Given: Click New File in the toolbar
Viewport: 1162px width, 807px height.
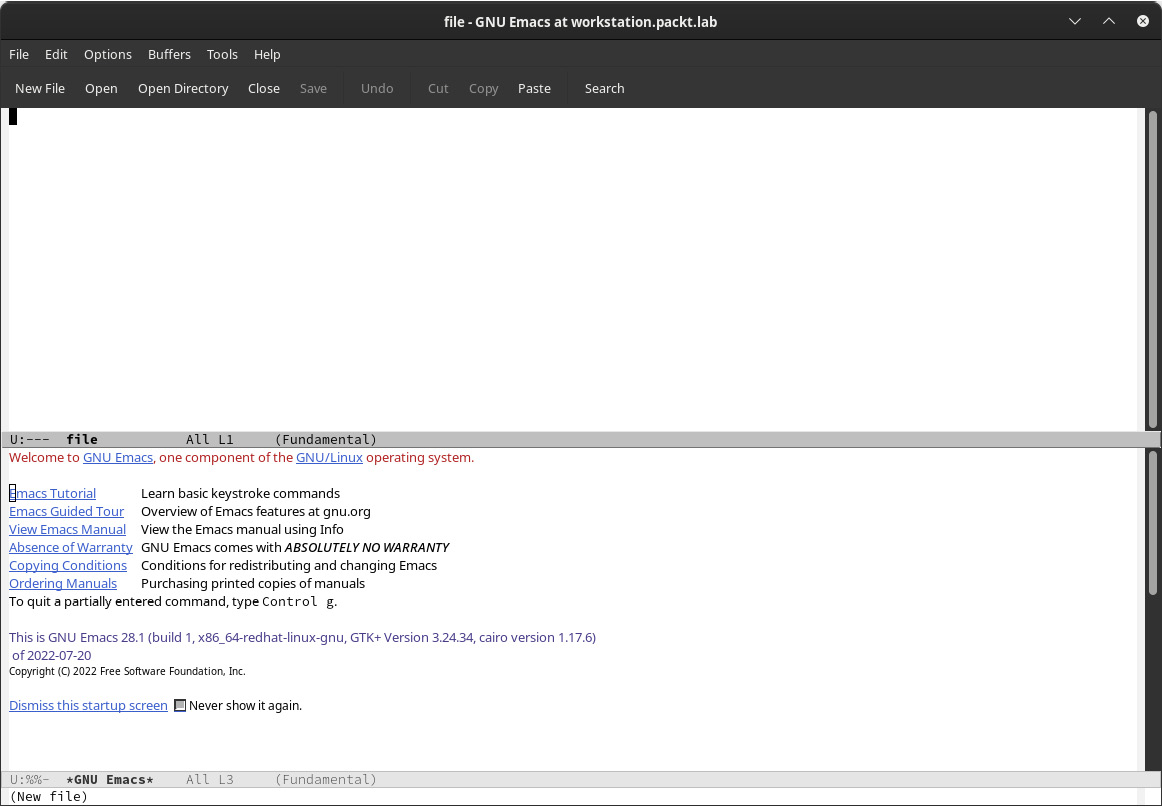Looking at the screenshot, I should tap(40, 88).
